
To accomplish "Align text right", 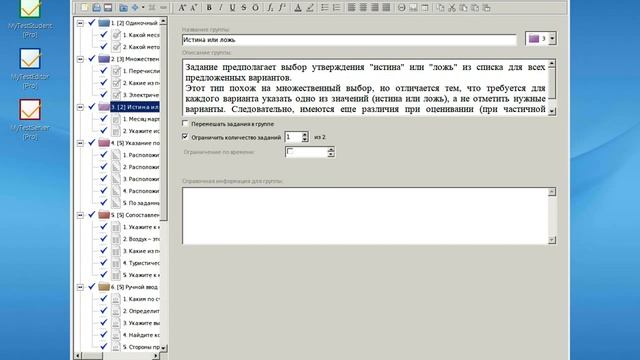I will coord(374,8).
